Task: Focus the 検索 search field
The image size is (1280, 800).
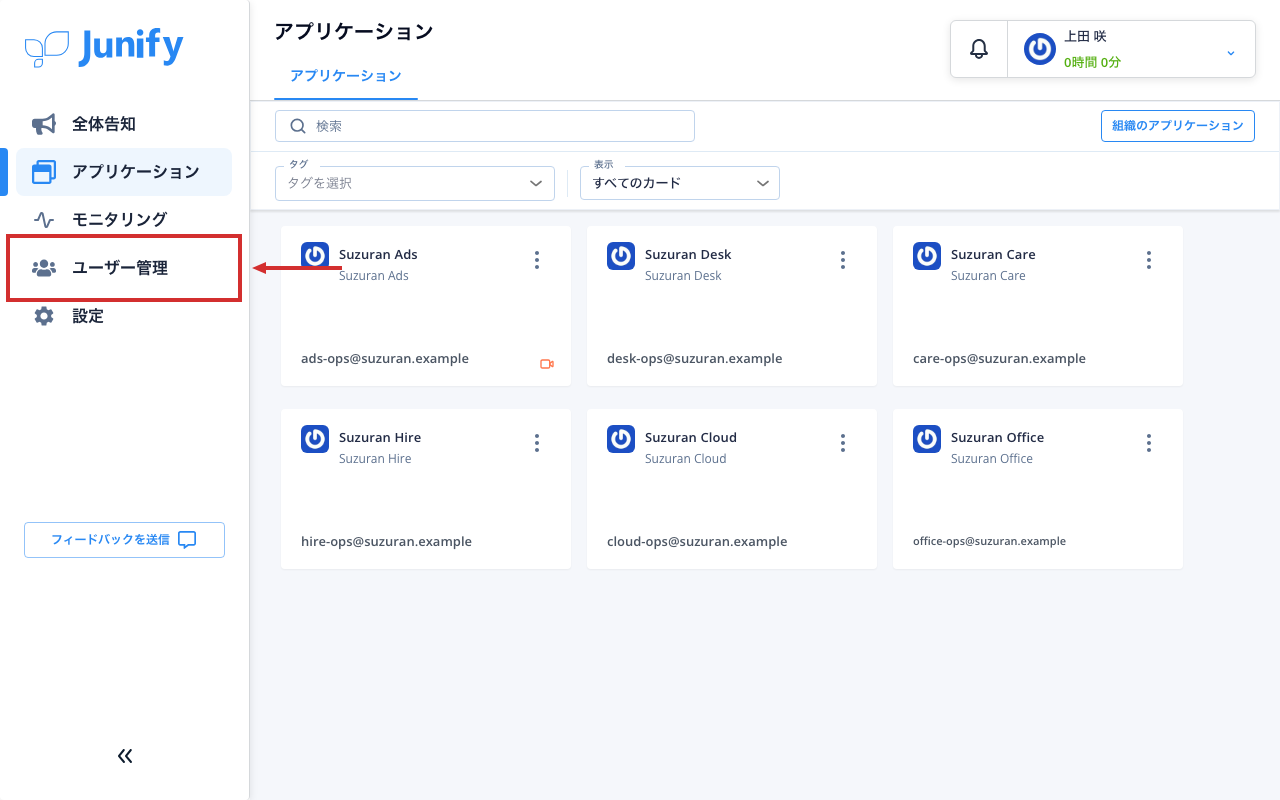Action: point(485,126)
